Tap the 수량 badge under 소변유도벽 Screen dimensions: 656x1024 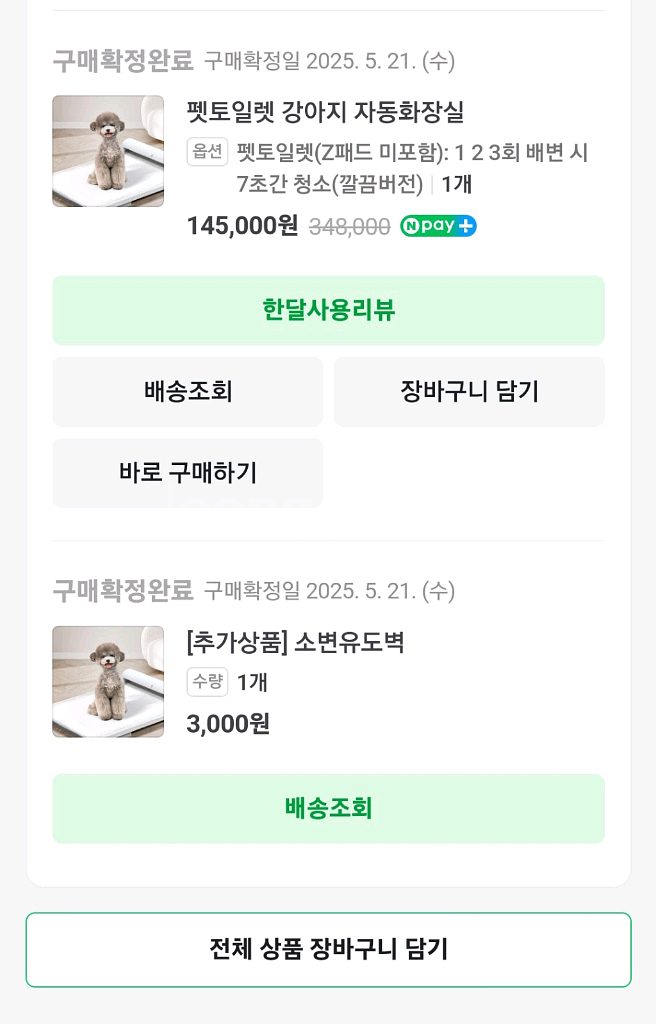(x=207, y=682)
